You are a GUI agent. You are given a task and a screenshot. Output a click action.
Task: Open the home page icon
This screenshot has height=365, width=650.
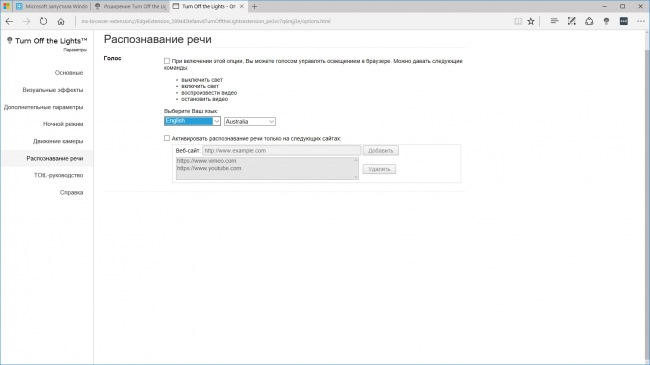pyautogui.click(x=61, y=21)
